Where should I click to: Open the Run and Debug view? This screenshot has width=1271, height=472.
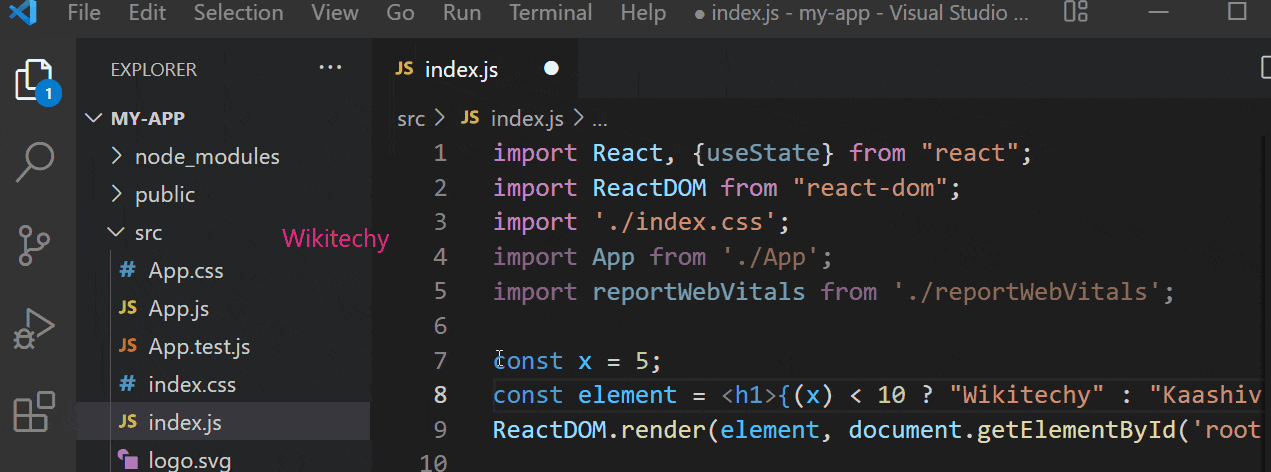coord(35,328)
